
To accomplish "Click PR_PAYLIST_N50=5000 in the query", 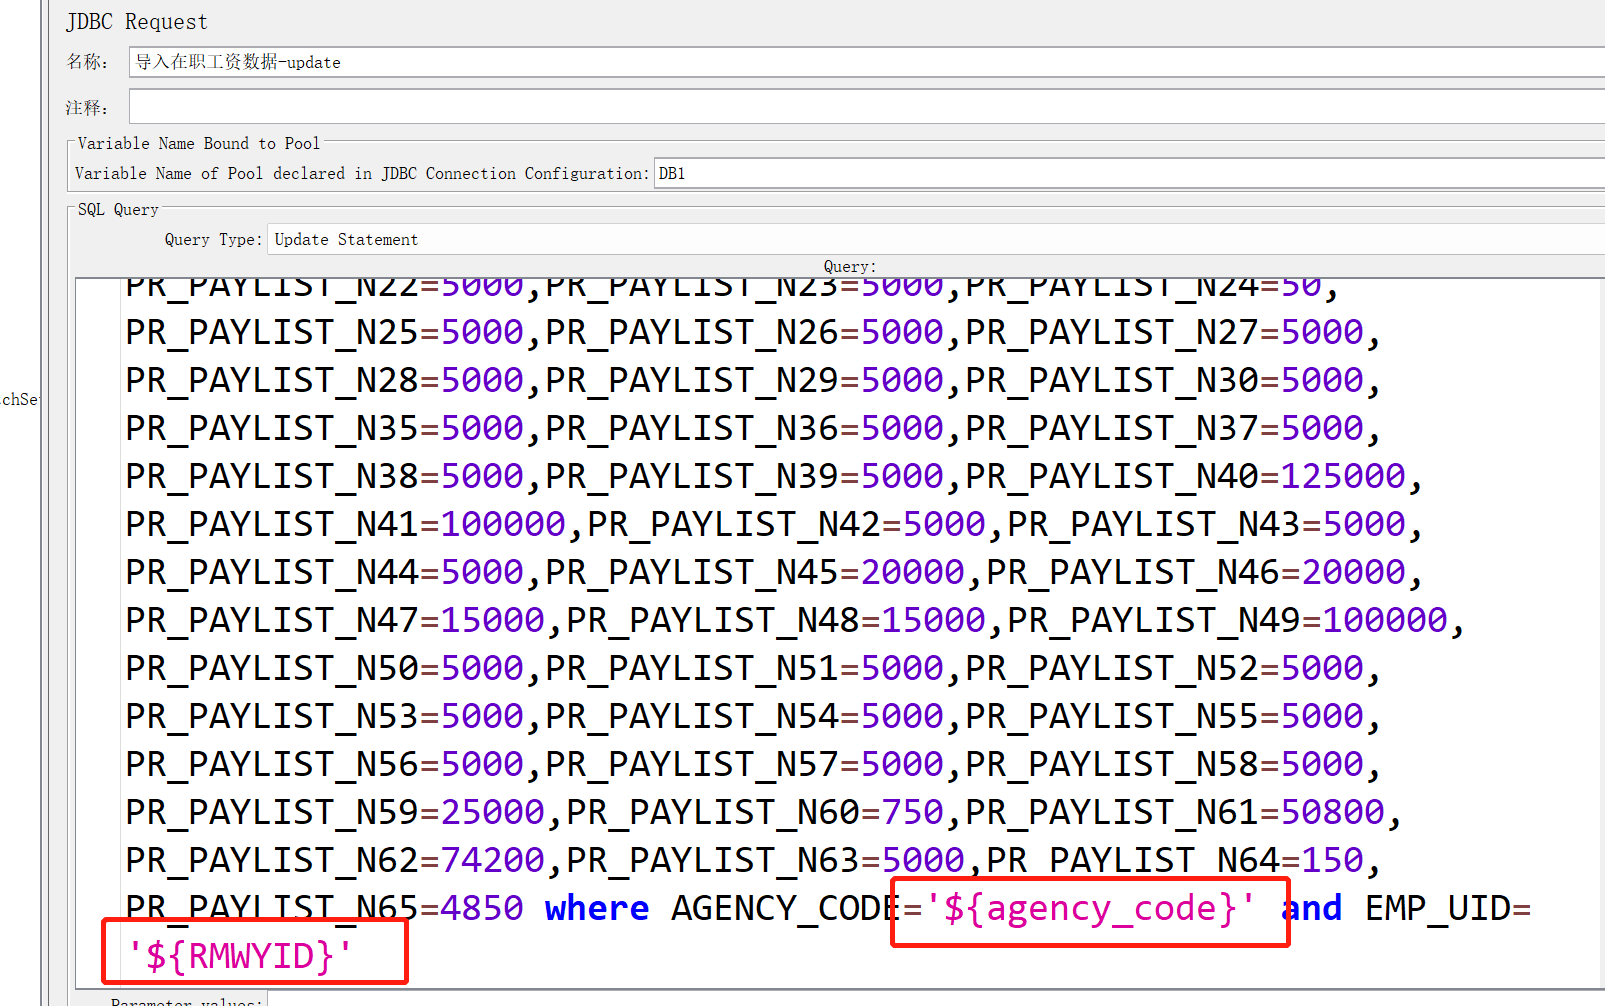I will [x=325, y=668].
